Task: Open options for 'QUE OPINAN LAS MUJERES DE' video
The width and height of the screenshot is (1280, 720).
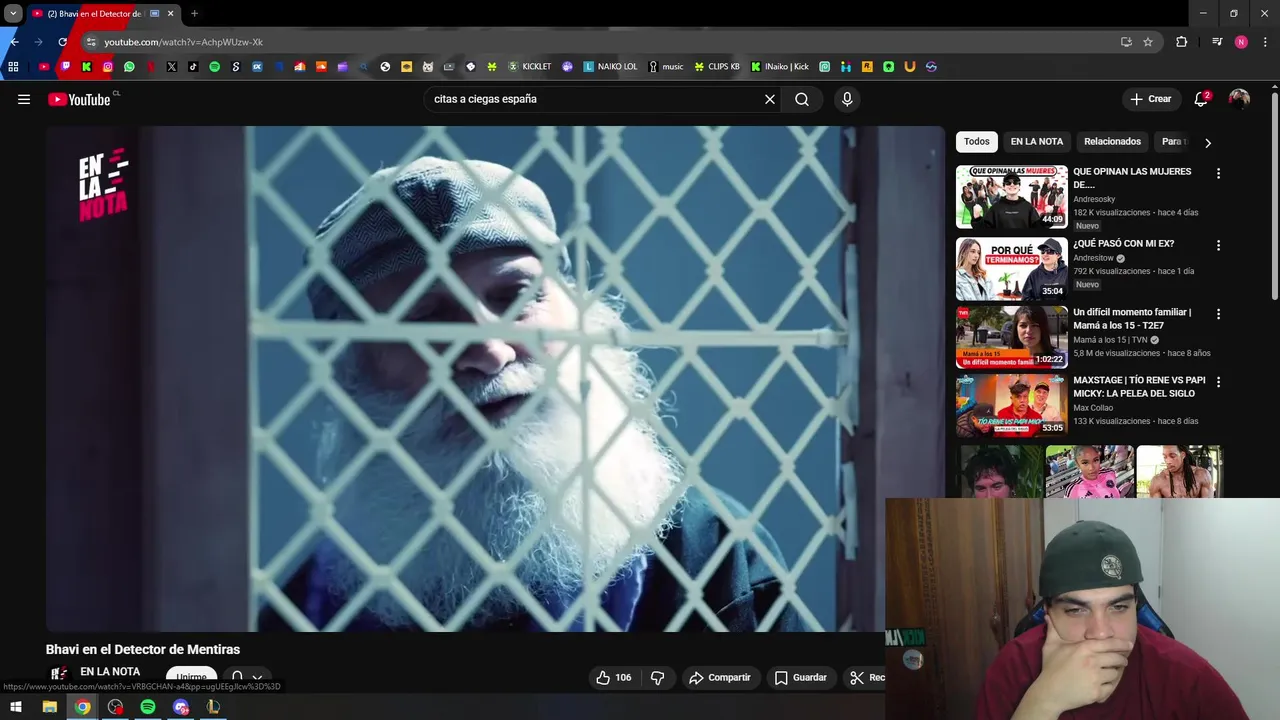Action: click(1218, 173)
